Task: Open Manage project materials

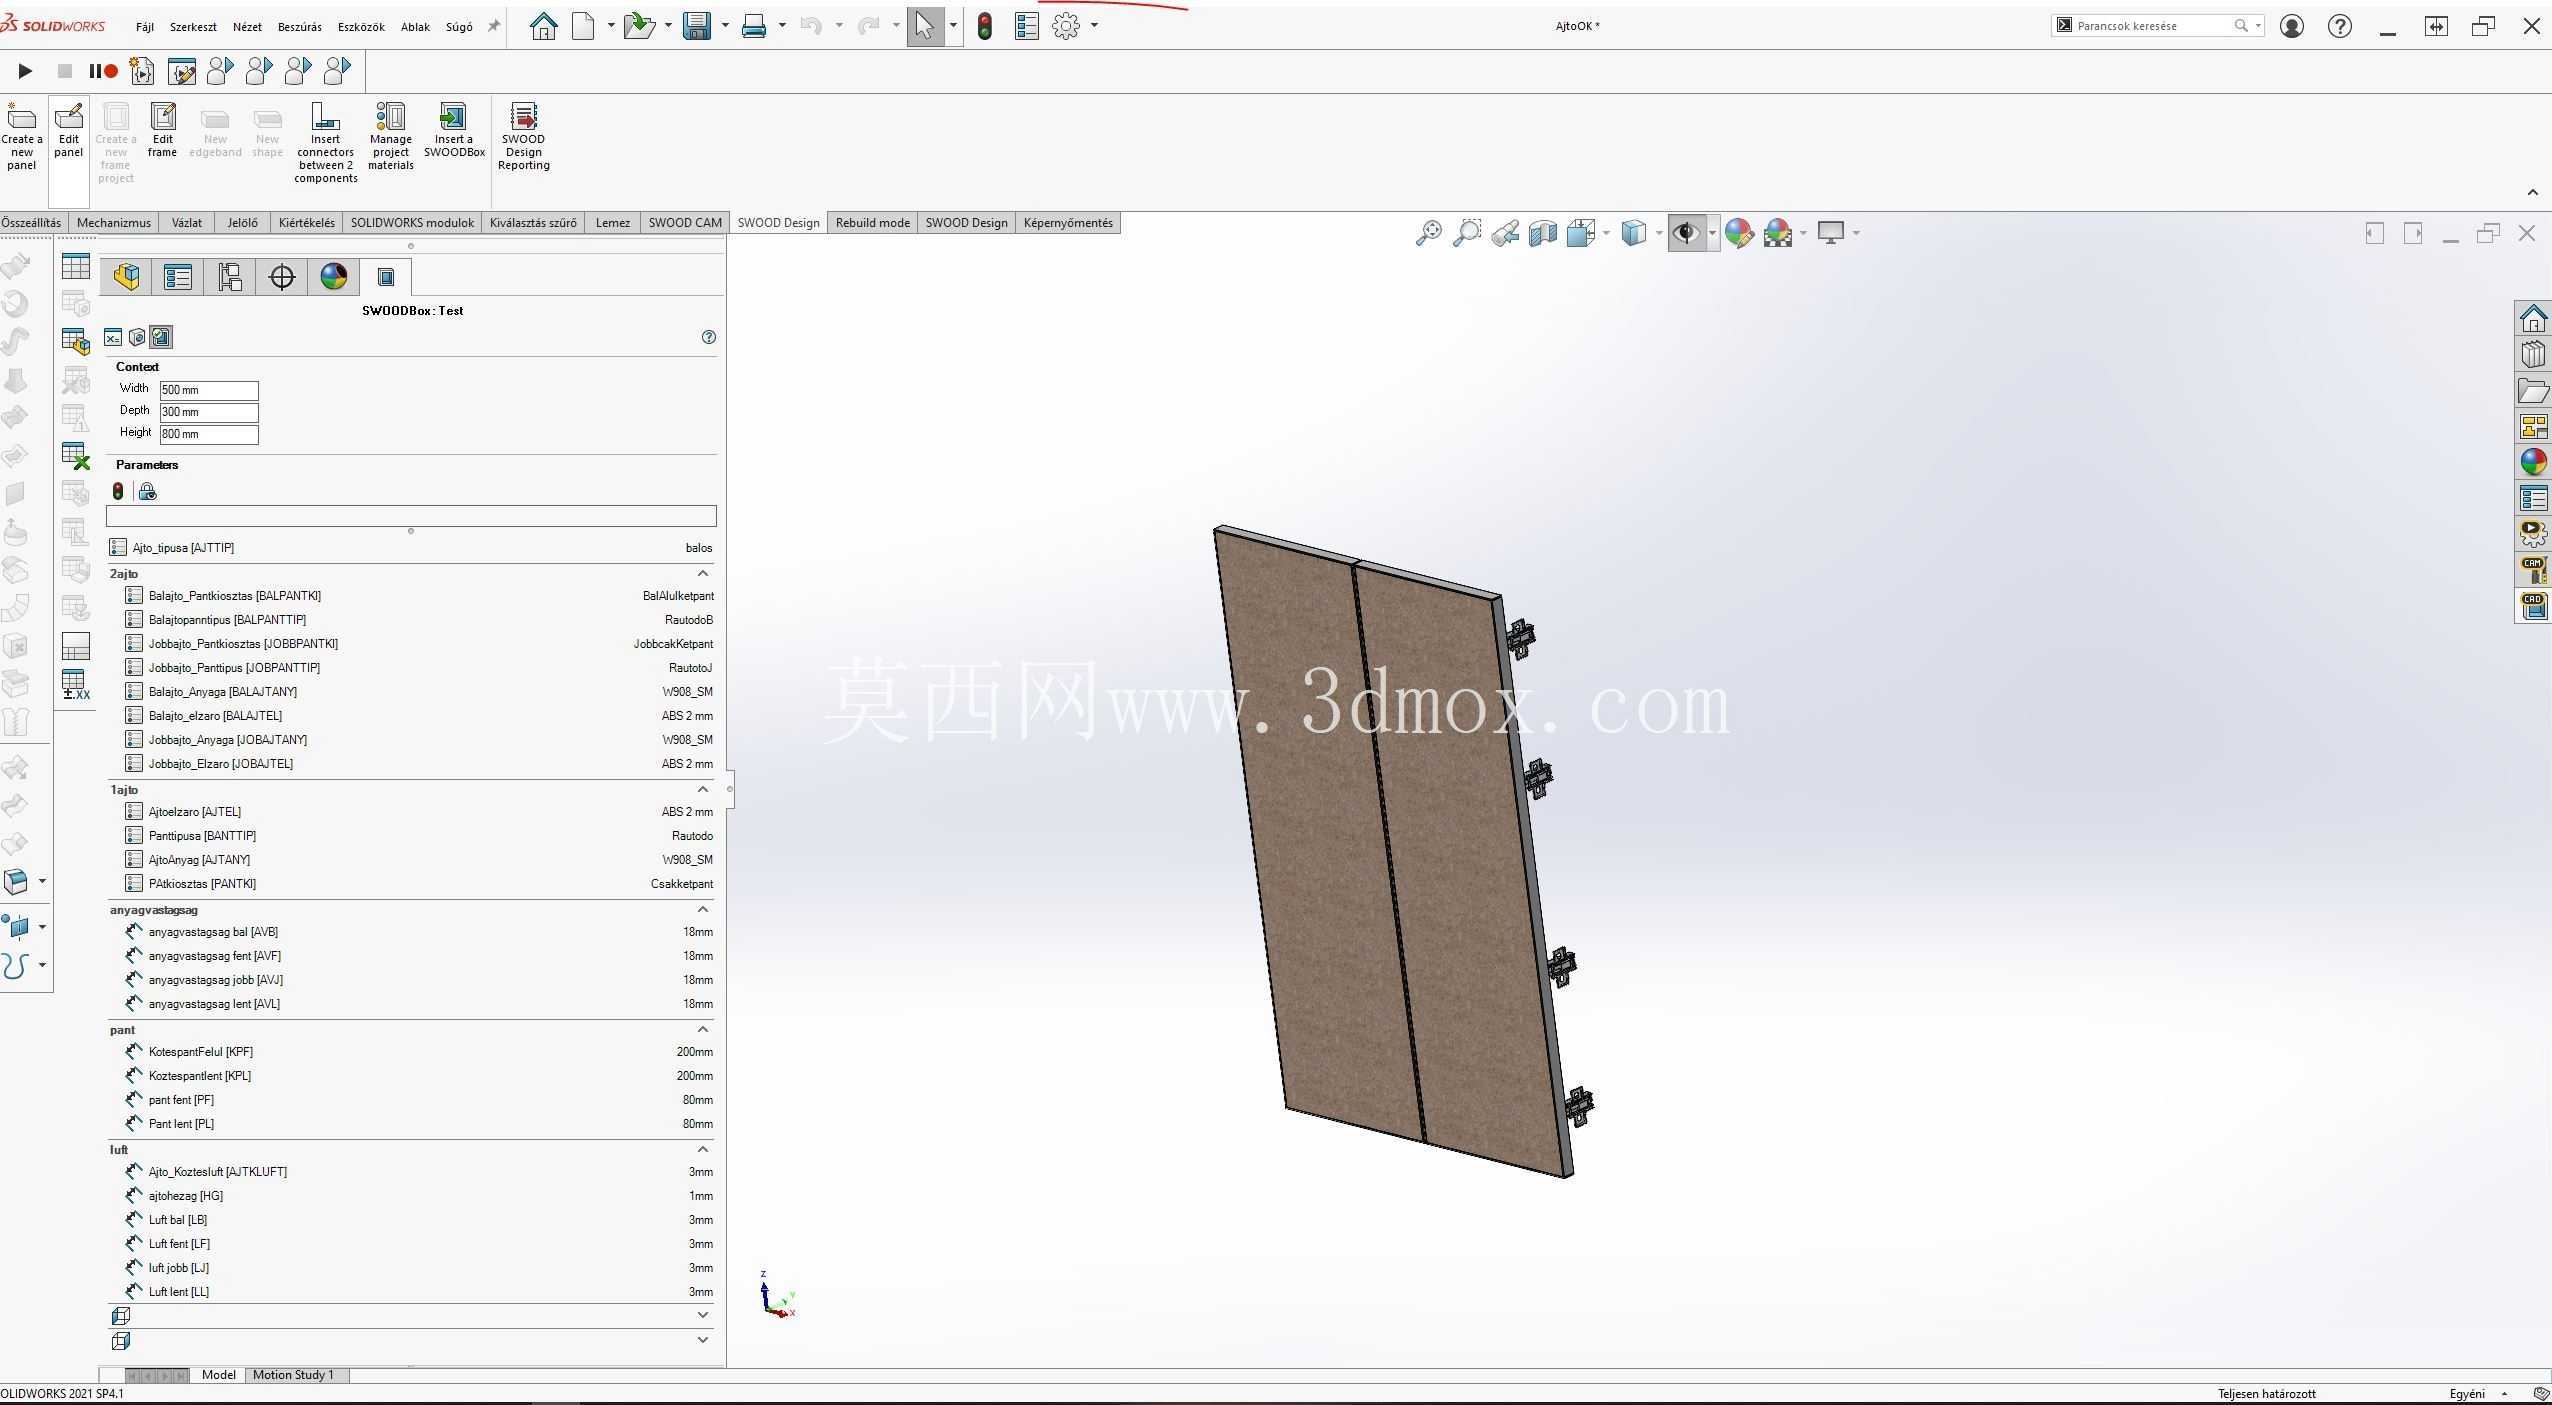Action: click(x=391, y=137)
